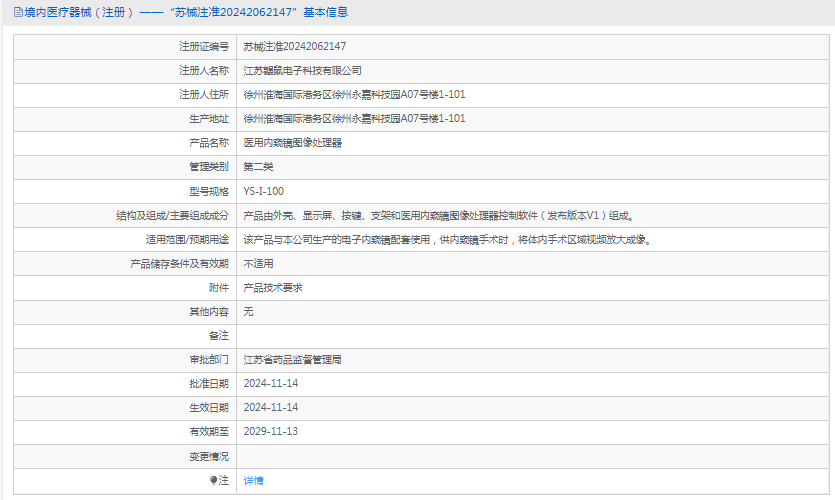835x500 pixels.
Task: Click the 有效期至 row label
Action: pyautogui.click(x=209, y=432)
